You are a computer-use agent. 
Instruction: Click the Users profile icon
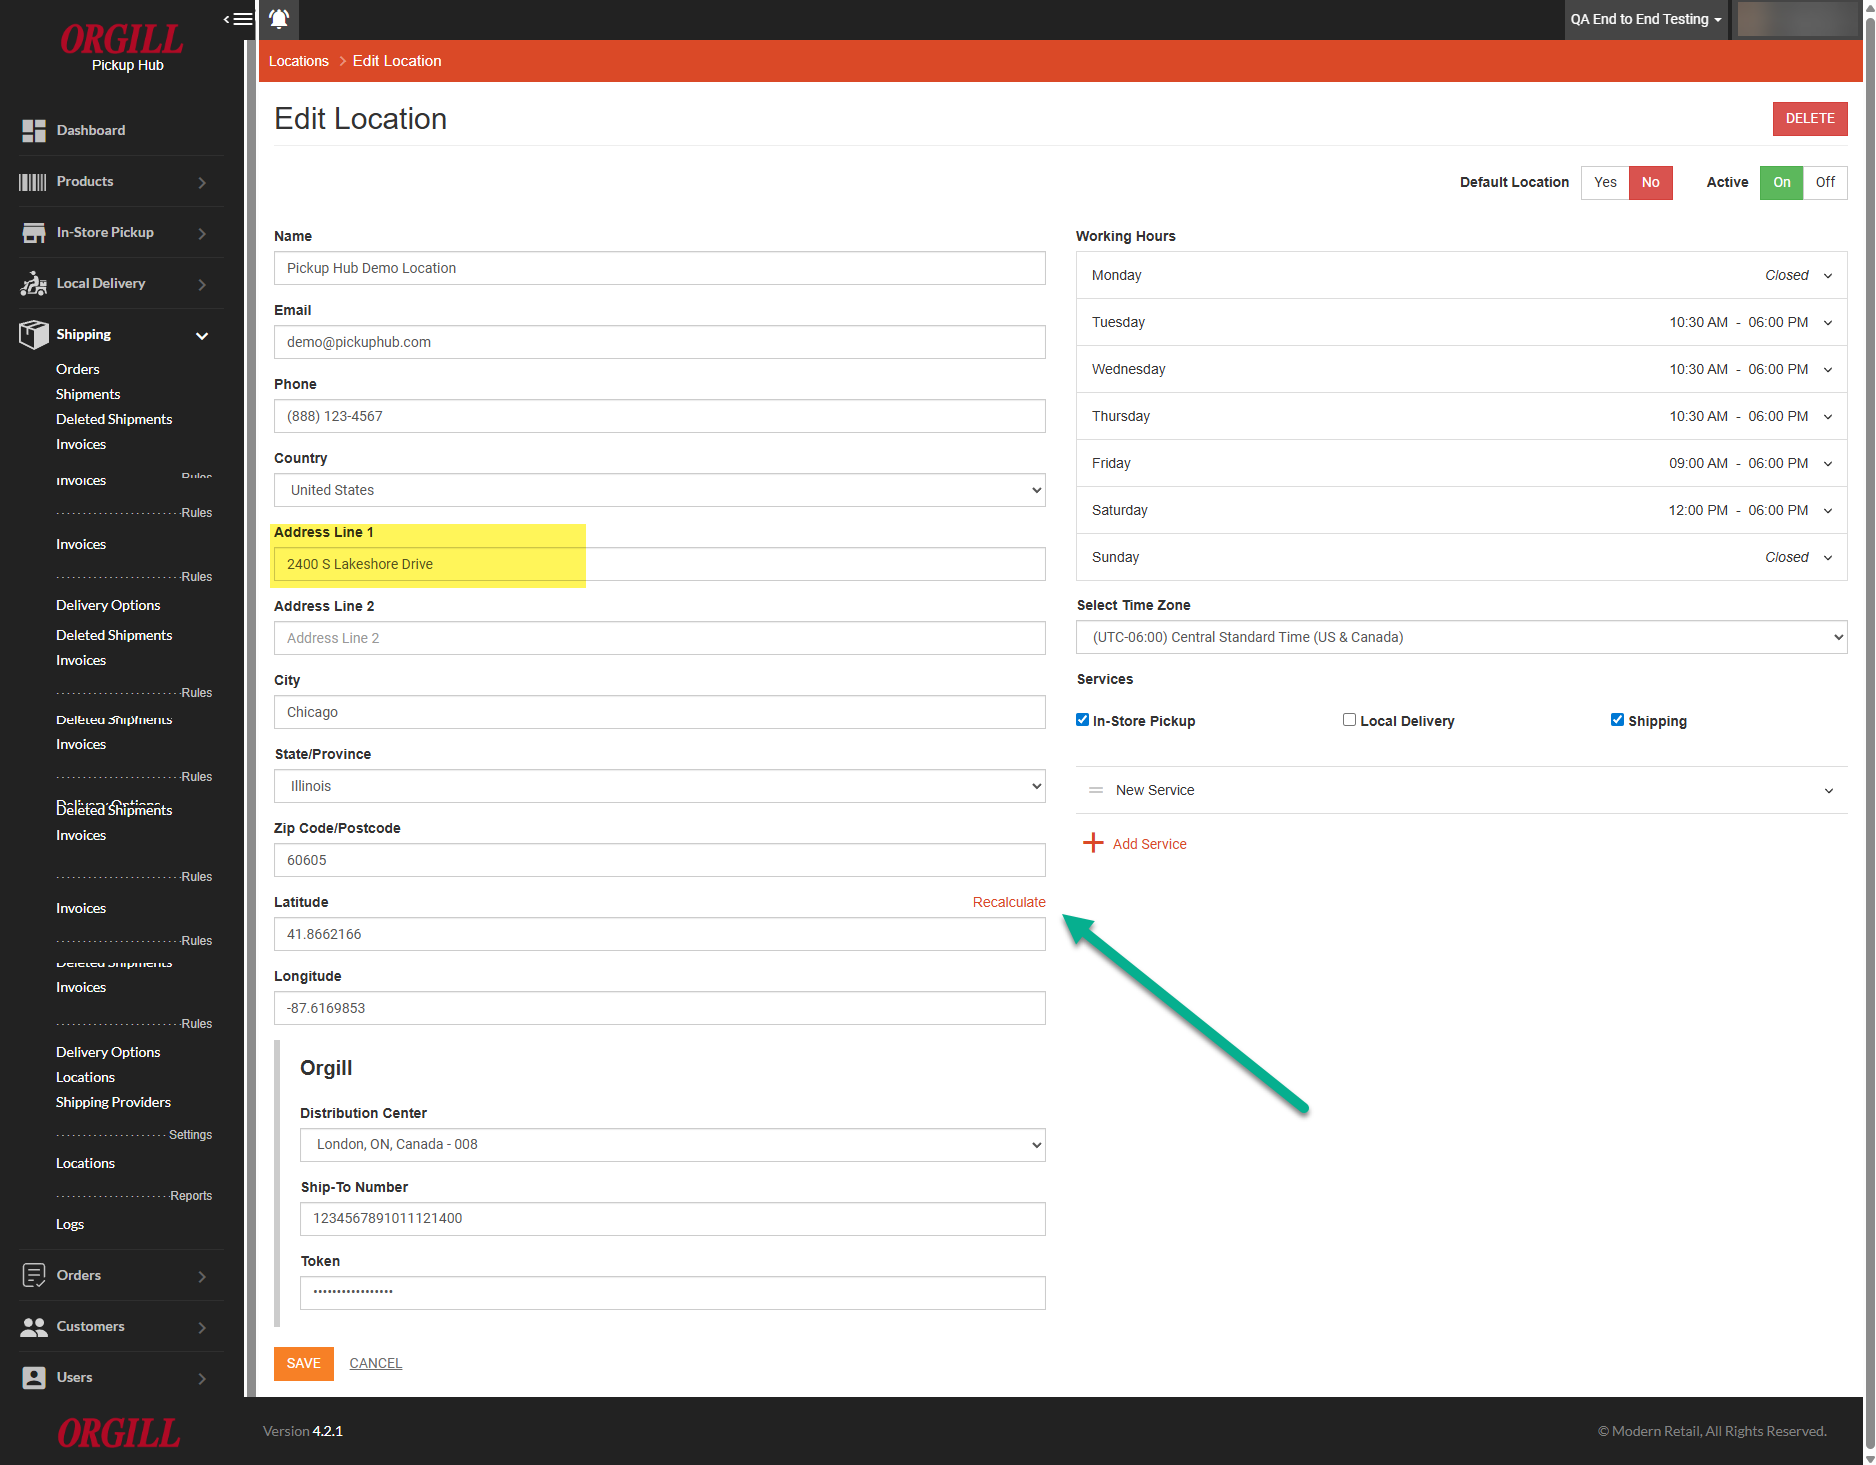pyautogui.click(x=34, y=1378)
